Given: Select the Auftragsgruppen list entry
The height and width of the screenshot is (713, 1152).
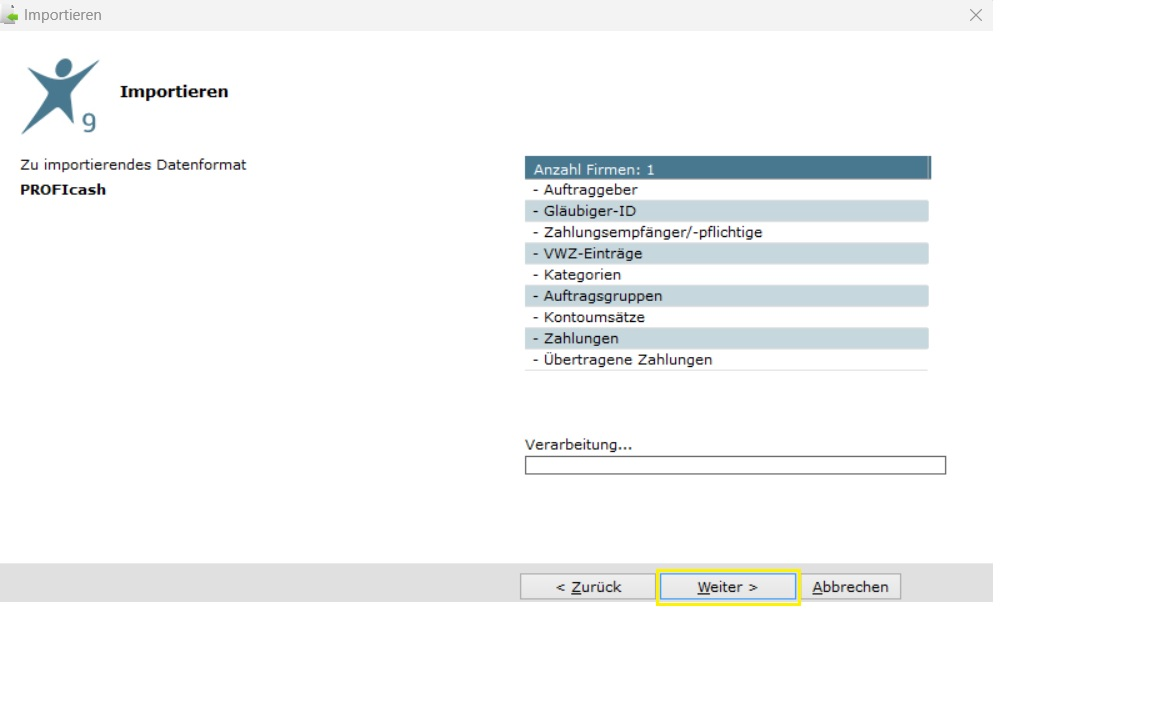Looking at the screenshot, I should 727,296.
